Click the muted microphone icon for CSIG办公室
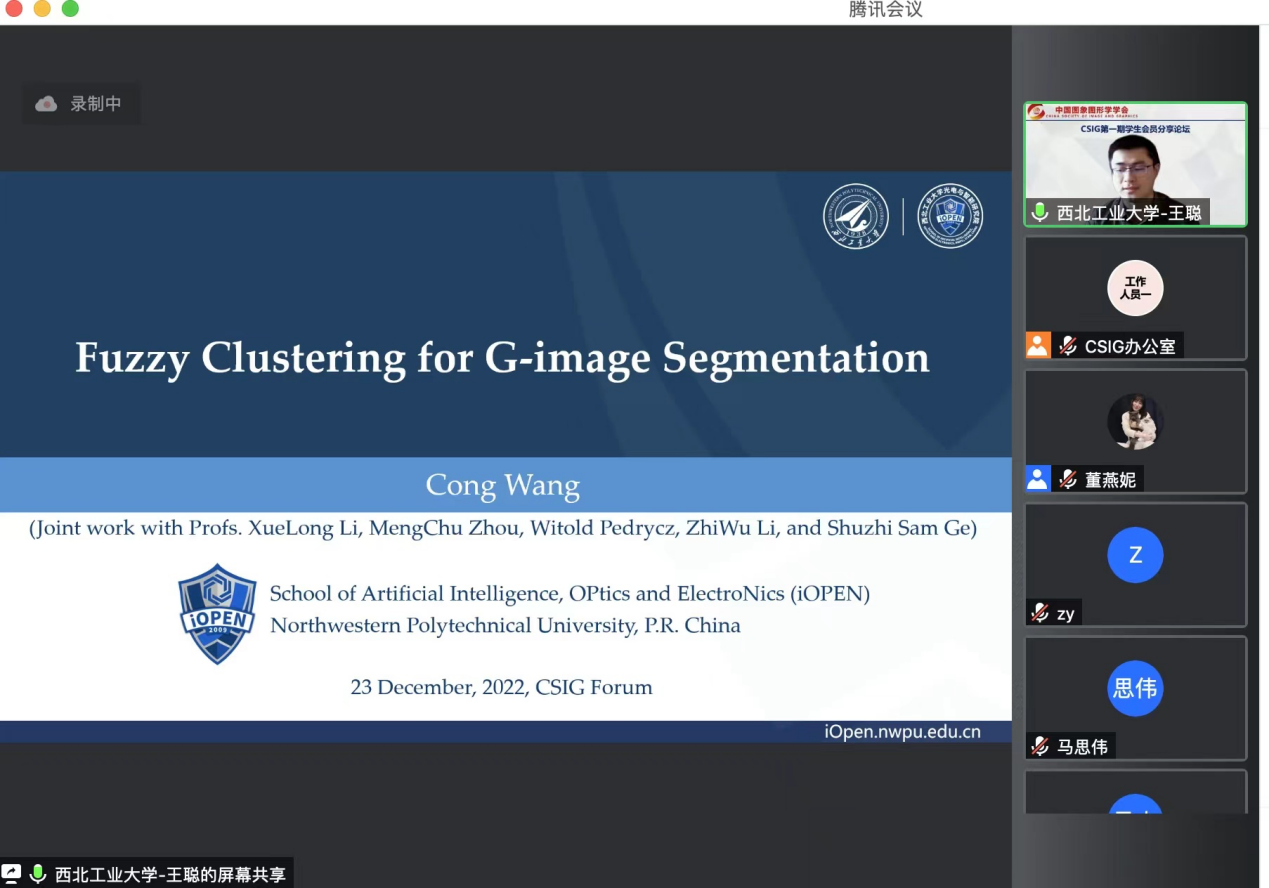Image resolution: width=1269 pixels, height=888 pixels. pos(1068,346)
